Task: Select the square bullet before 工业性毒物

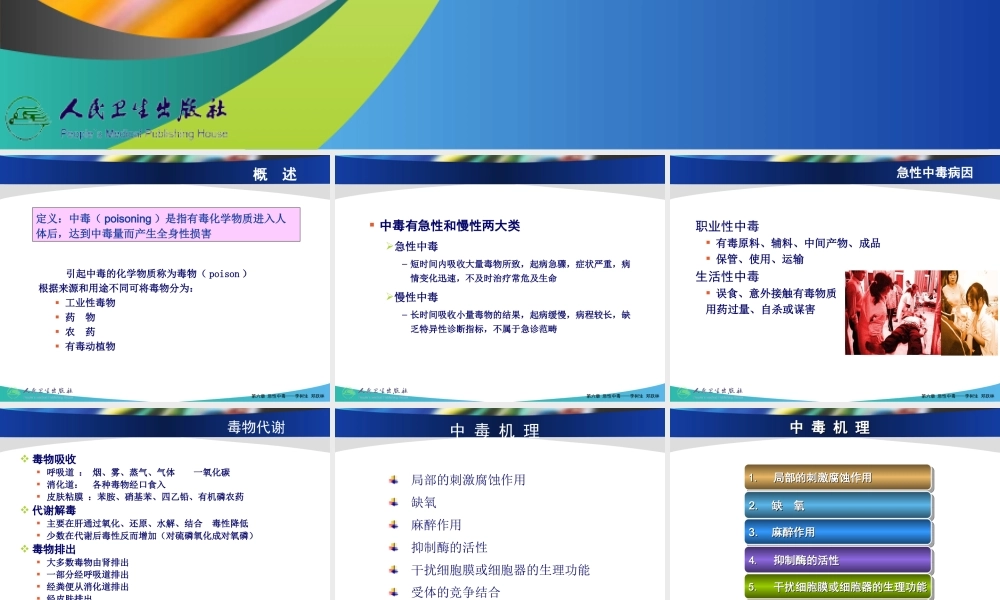Action: pos(57,302)
